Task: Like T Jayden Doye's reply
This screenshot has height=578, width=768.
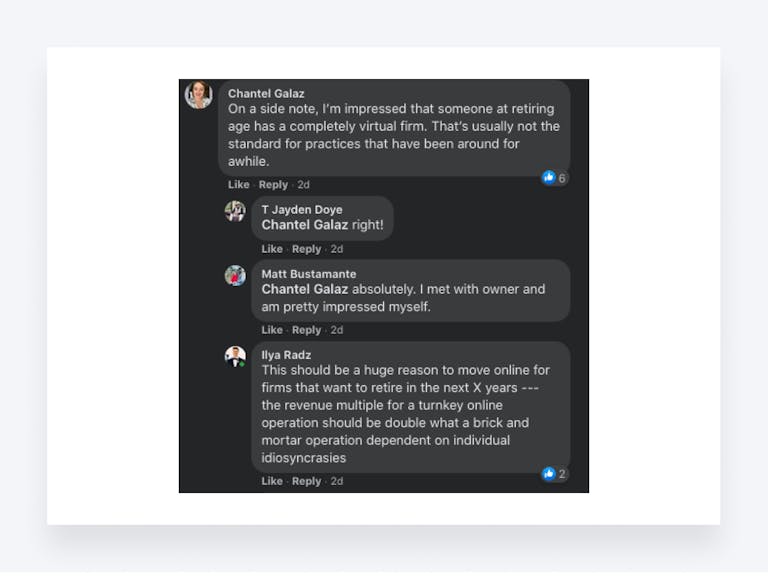Action: tap(272, 249)
